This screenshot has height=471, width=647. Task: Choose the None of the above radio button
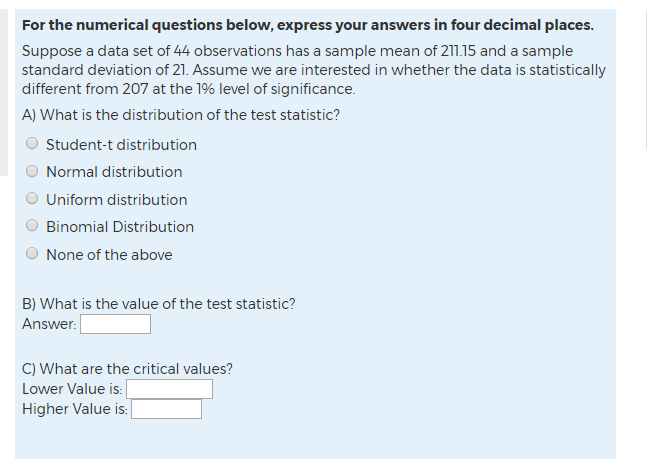[33, 255]
